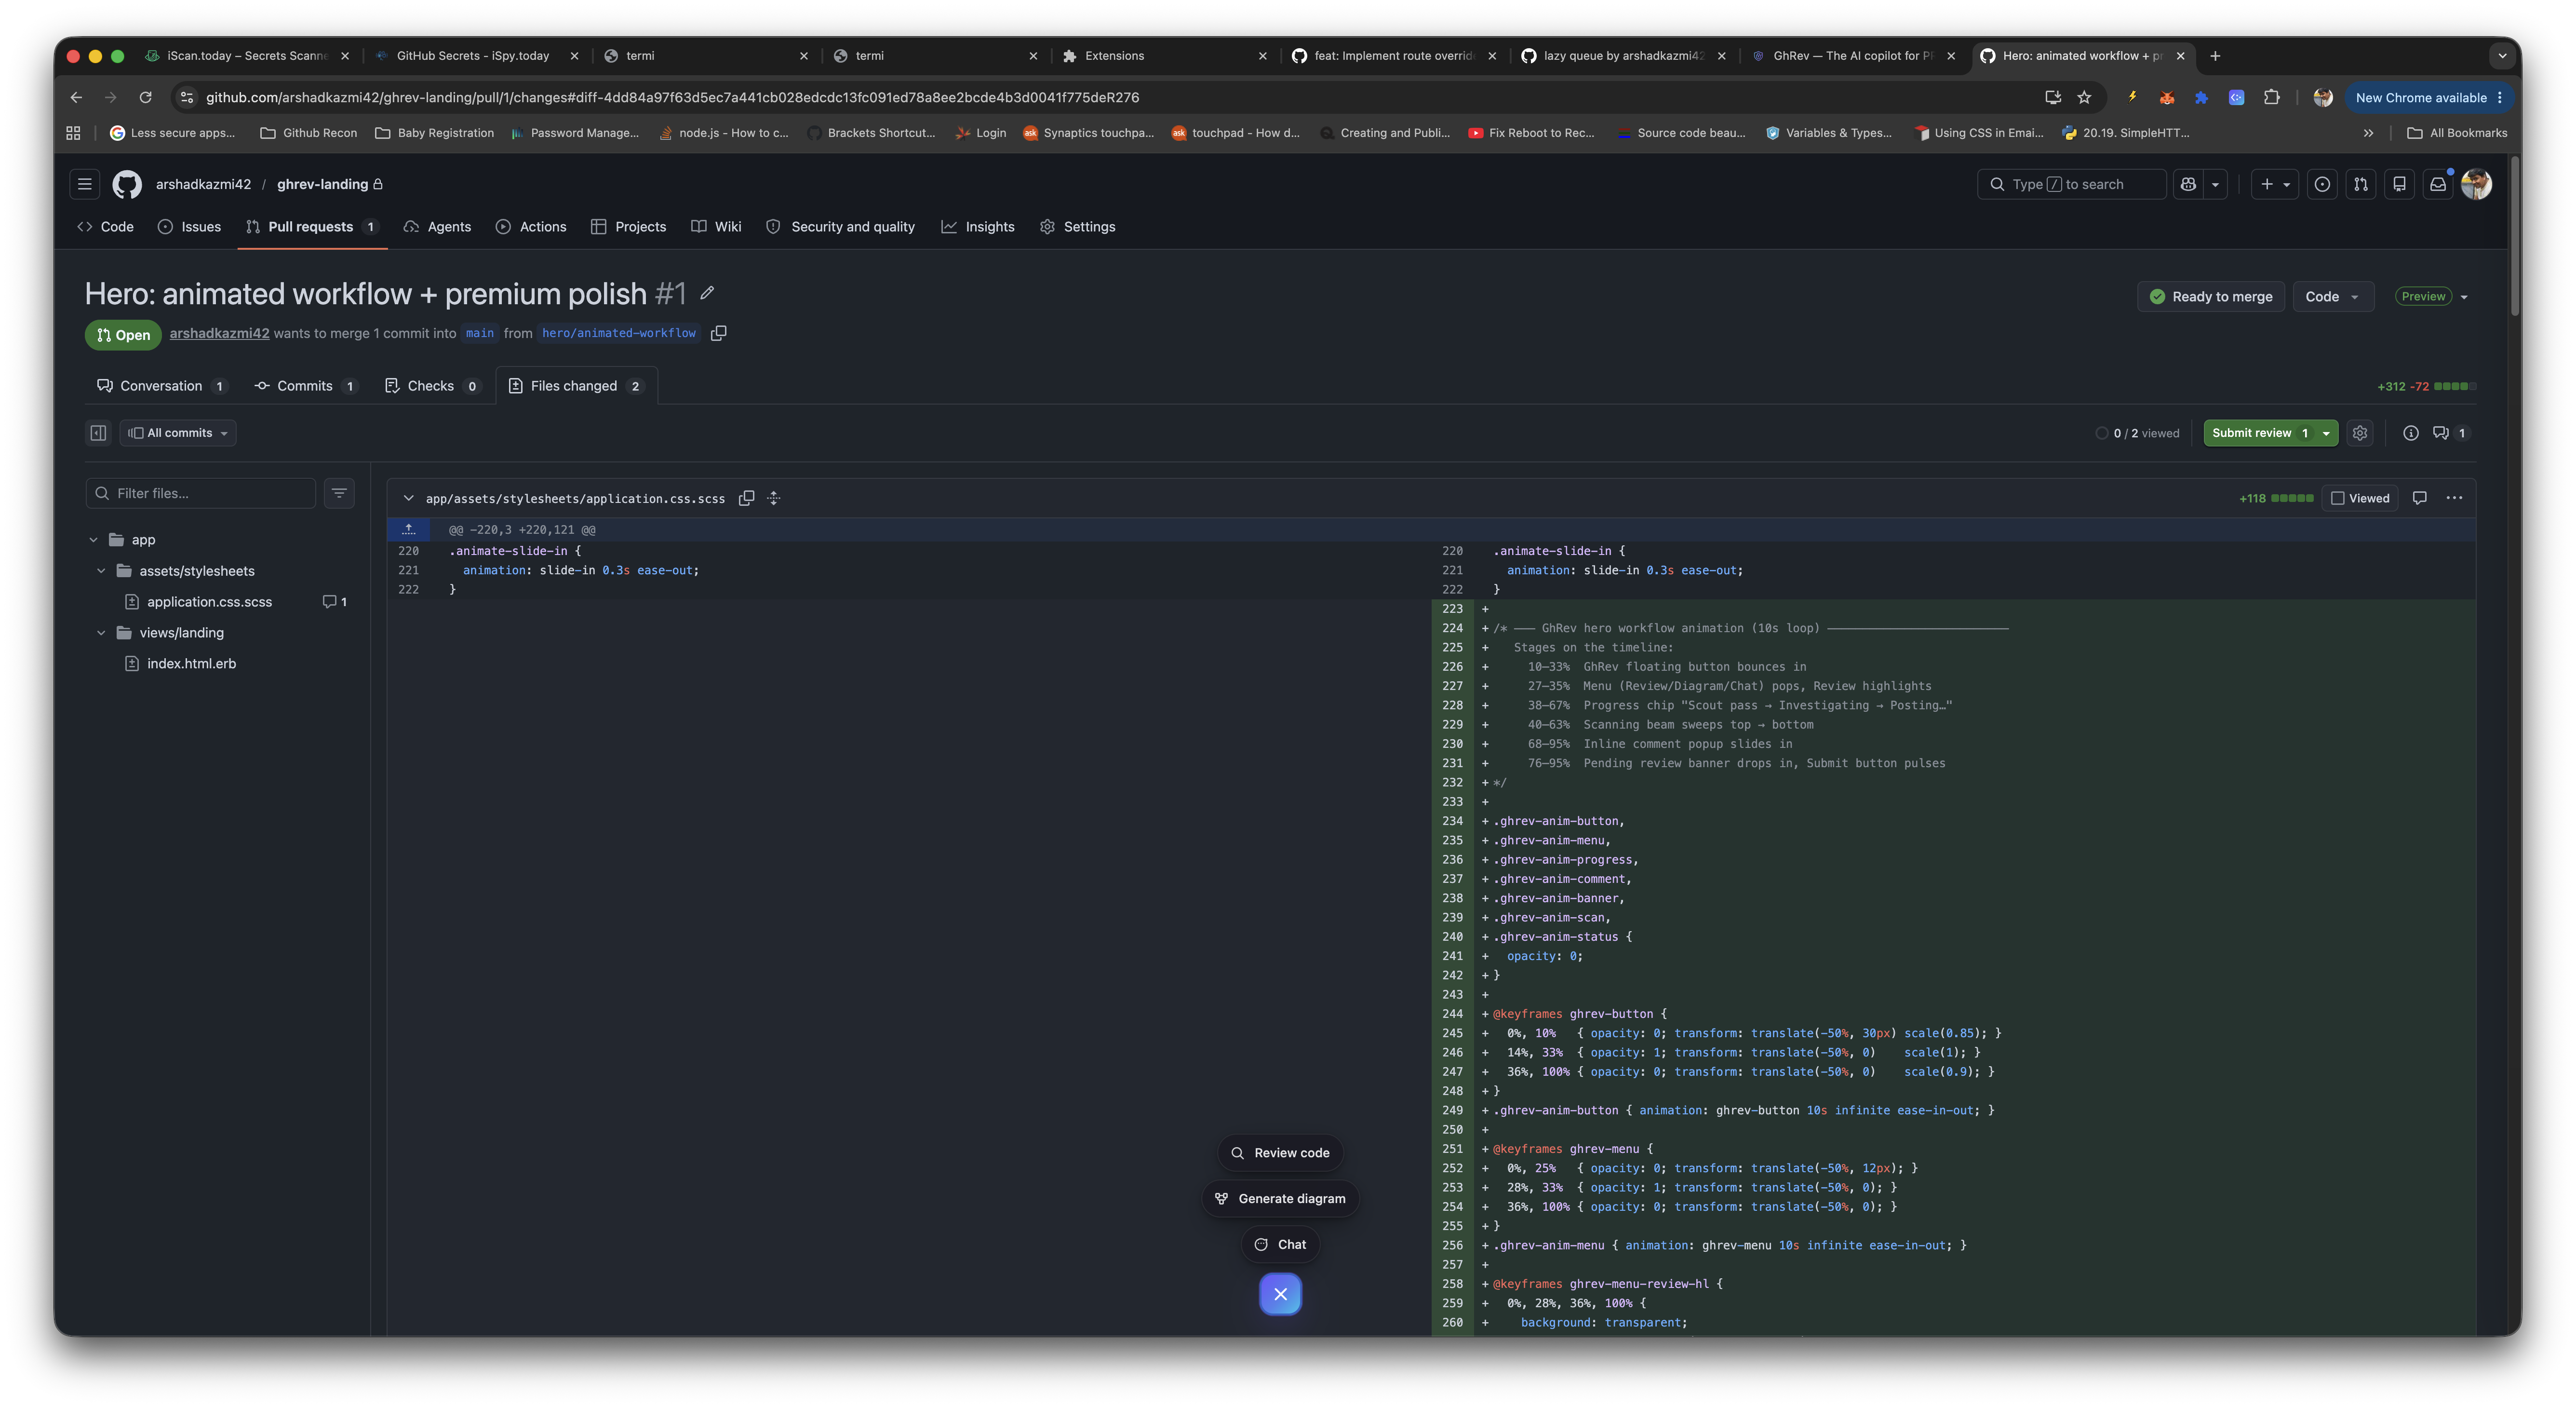Image resolution: width=2576 pixels, height=1408 pixels.
Task: Open the ghrev-landing repository link
Action: pos(322,184)
